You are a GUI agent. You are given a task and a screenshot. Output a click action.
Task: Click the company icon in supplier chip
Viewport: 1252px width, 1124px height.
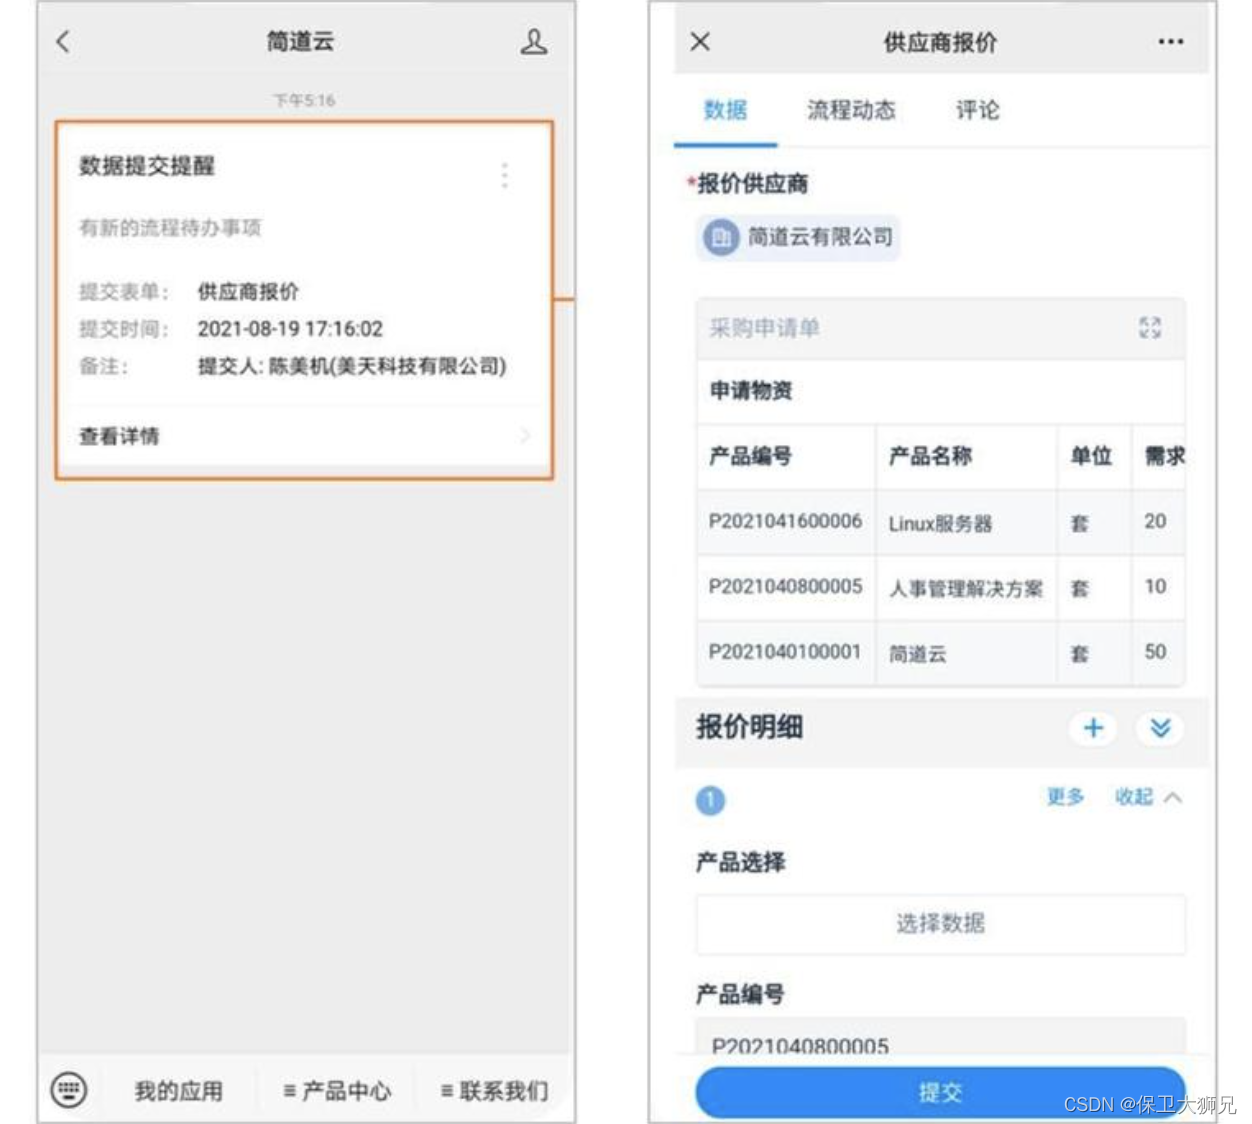(x=721, y=238)
